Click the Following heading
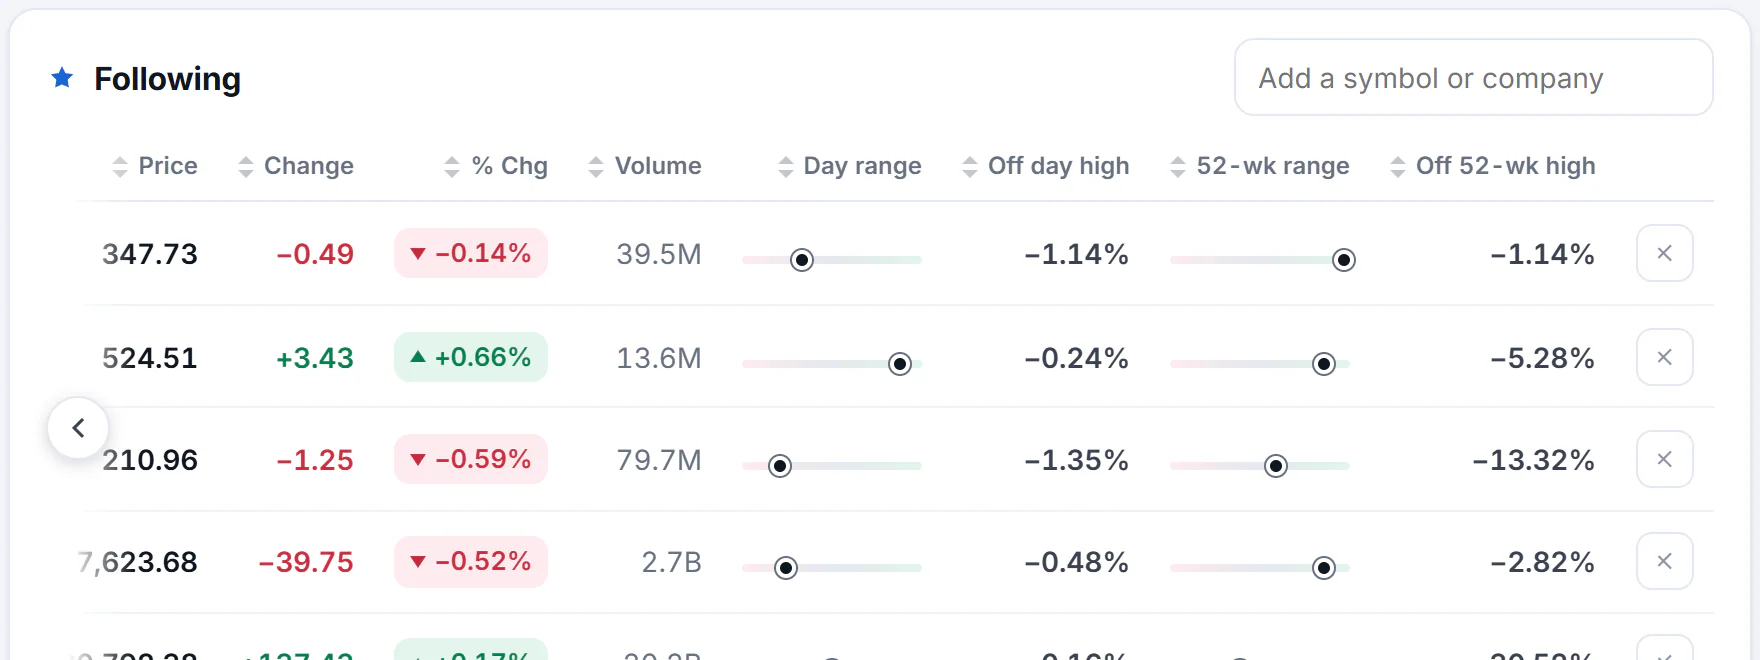Viewport: 1760px width, 660px height. point(168,79)
